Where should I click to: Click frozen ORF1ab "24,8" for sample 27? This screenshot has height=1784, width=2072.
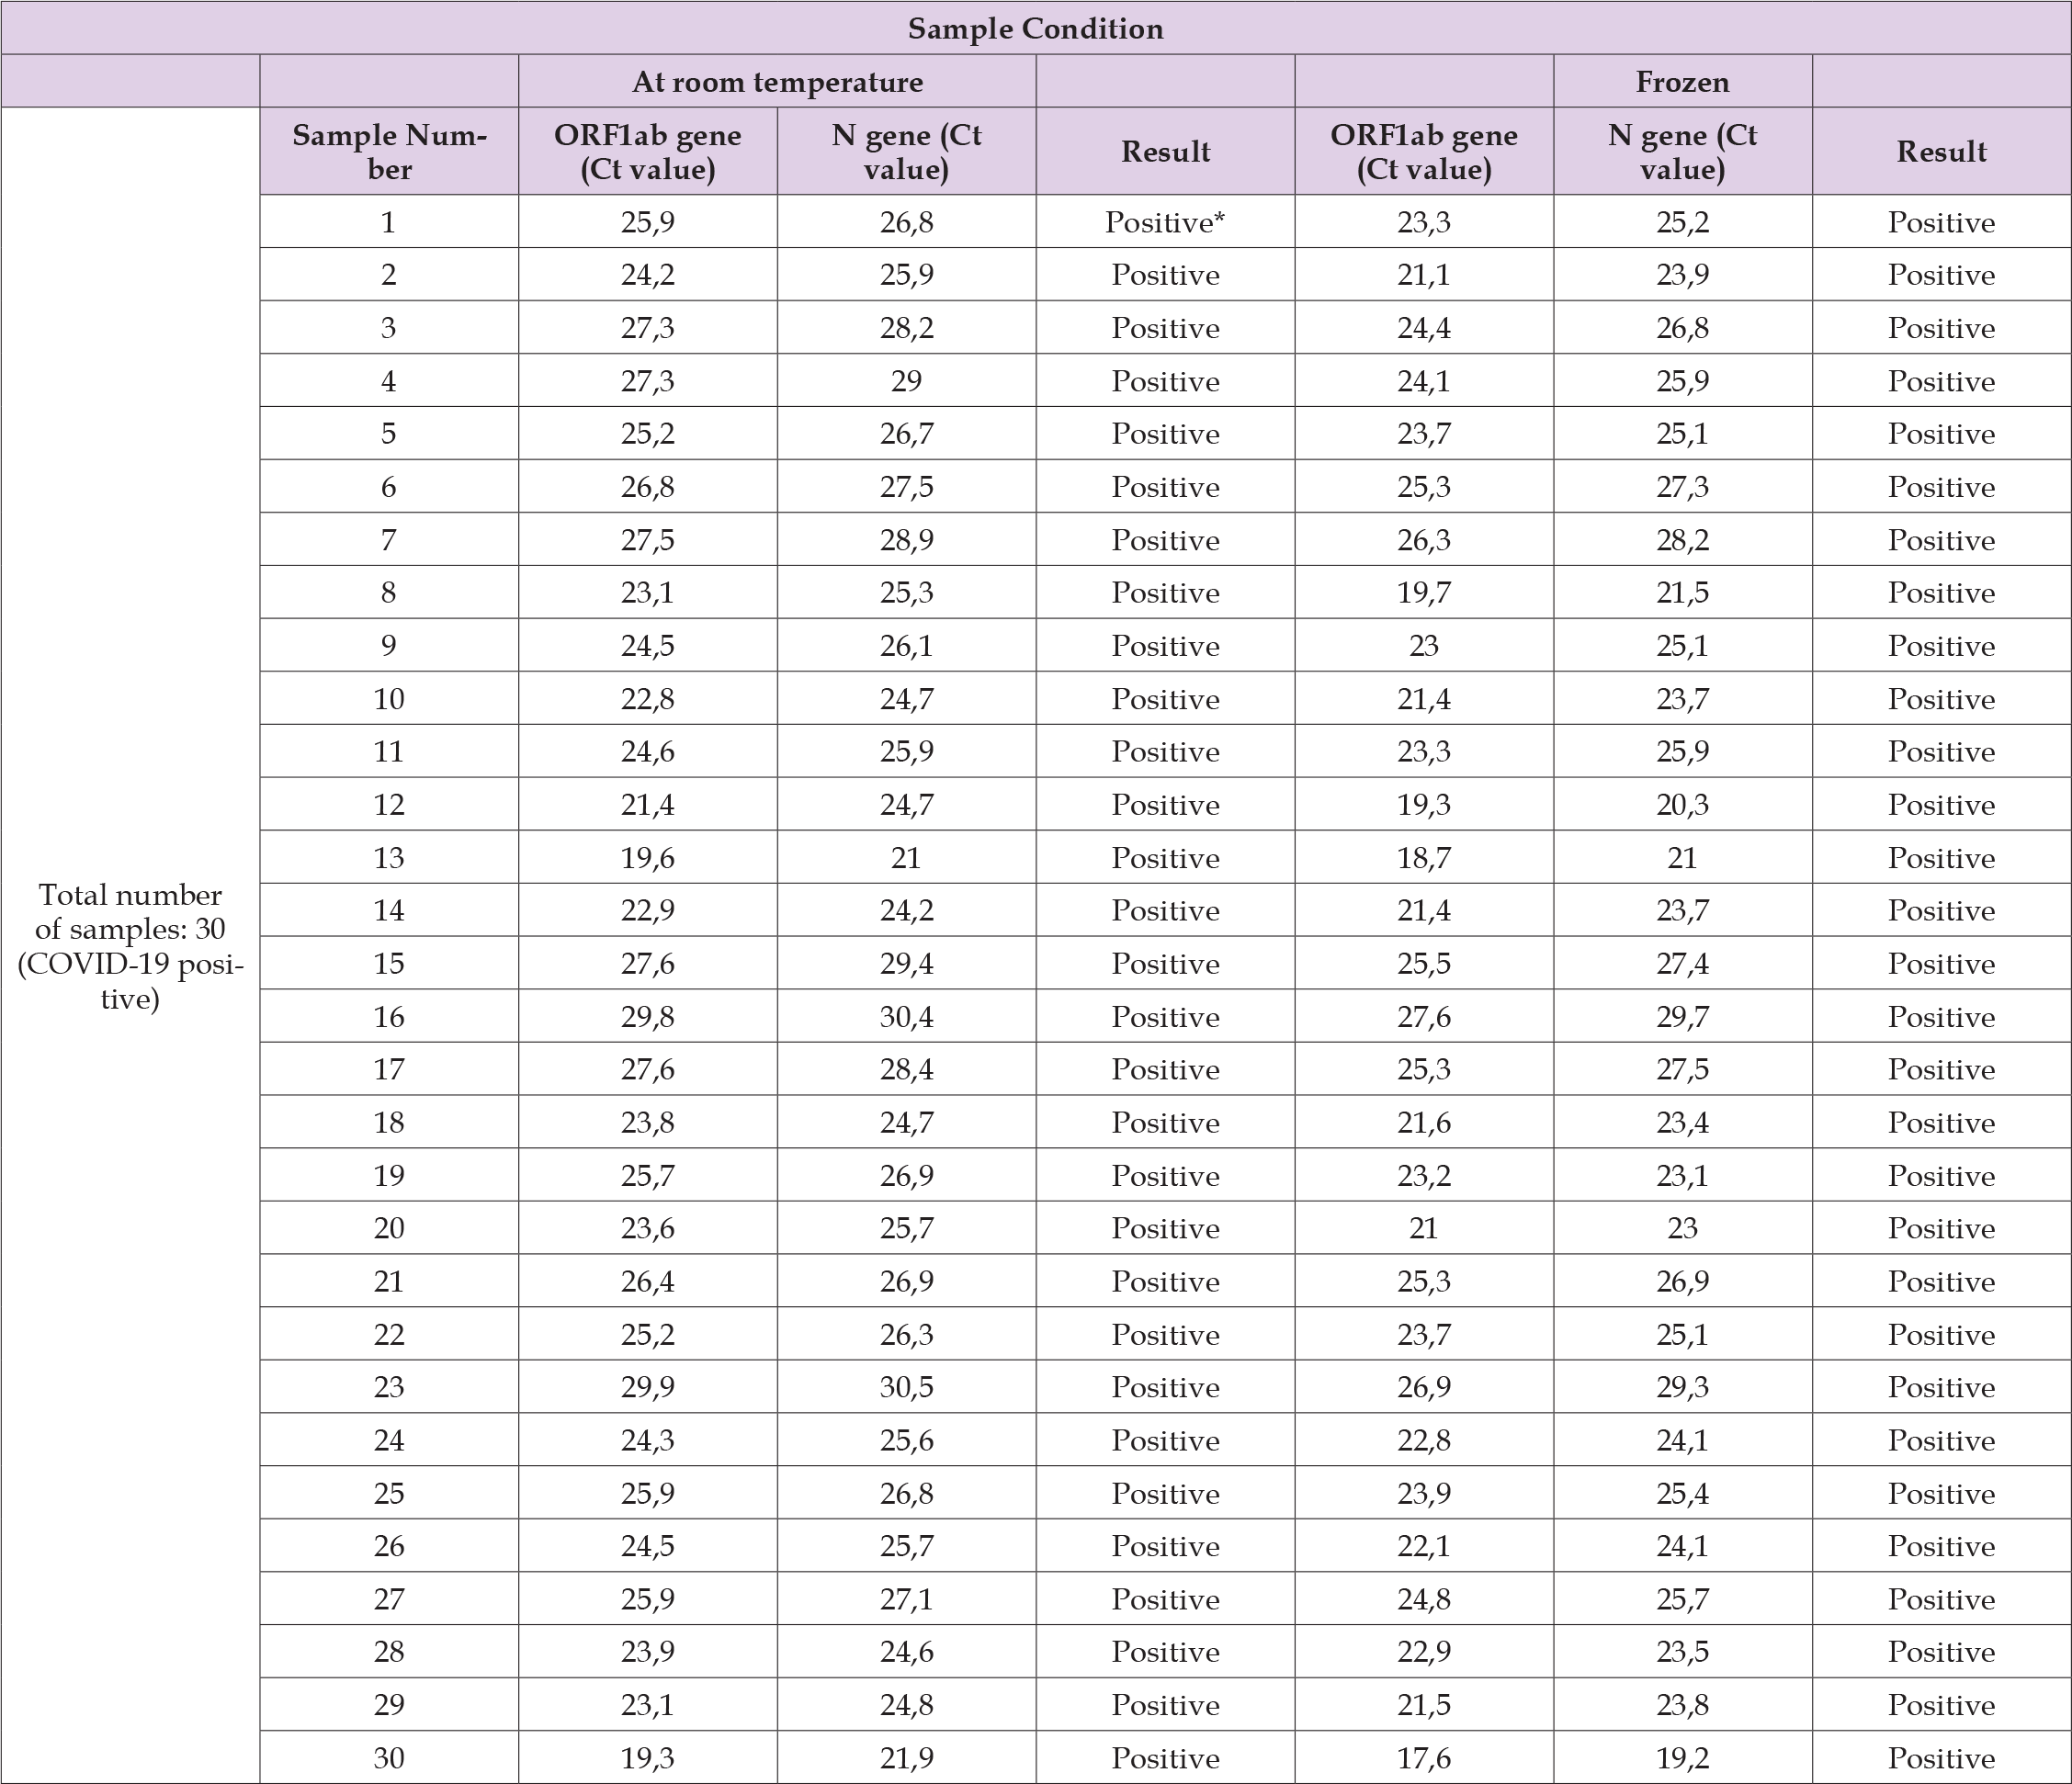pos(1424,1600)
